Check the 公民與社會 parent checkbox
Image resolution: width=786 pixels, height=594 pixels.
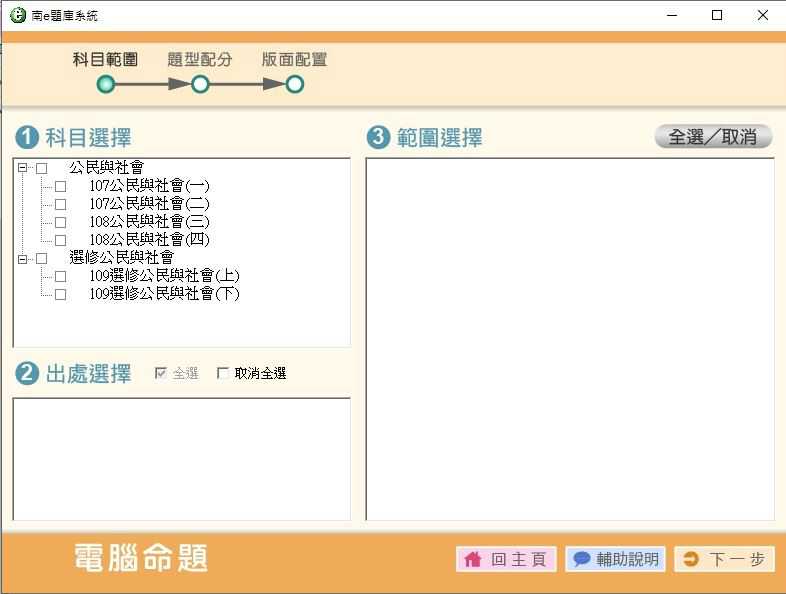click(42, 168)
